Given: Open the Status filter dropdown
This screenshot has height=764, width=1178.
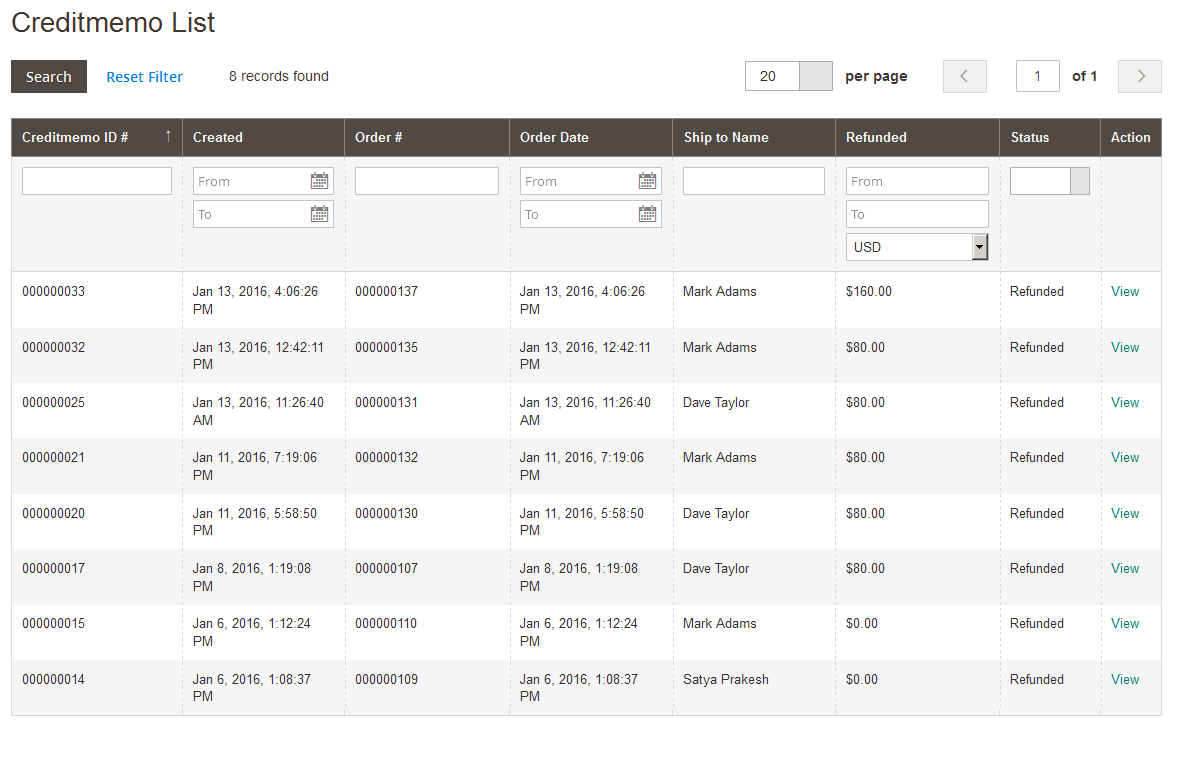Looking at the screenshot, I should (1079, 181).
